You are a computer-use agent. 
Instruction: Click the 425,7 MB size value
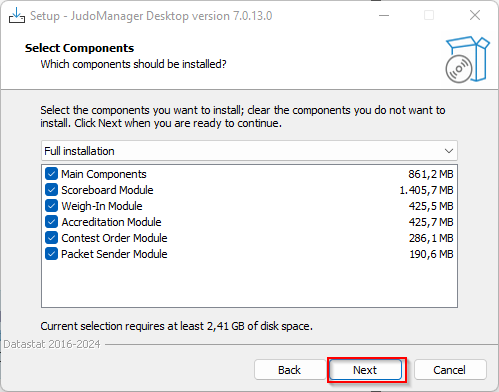pos(431,222)
